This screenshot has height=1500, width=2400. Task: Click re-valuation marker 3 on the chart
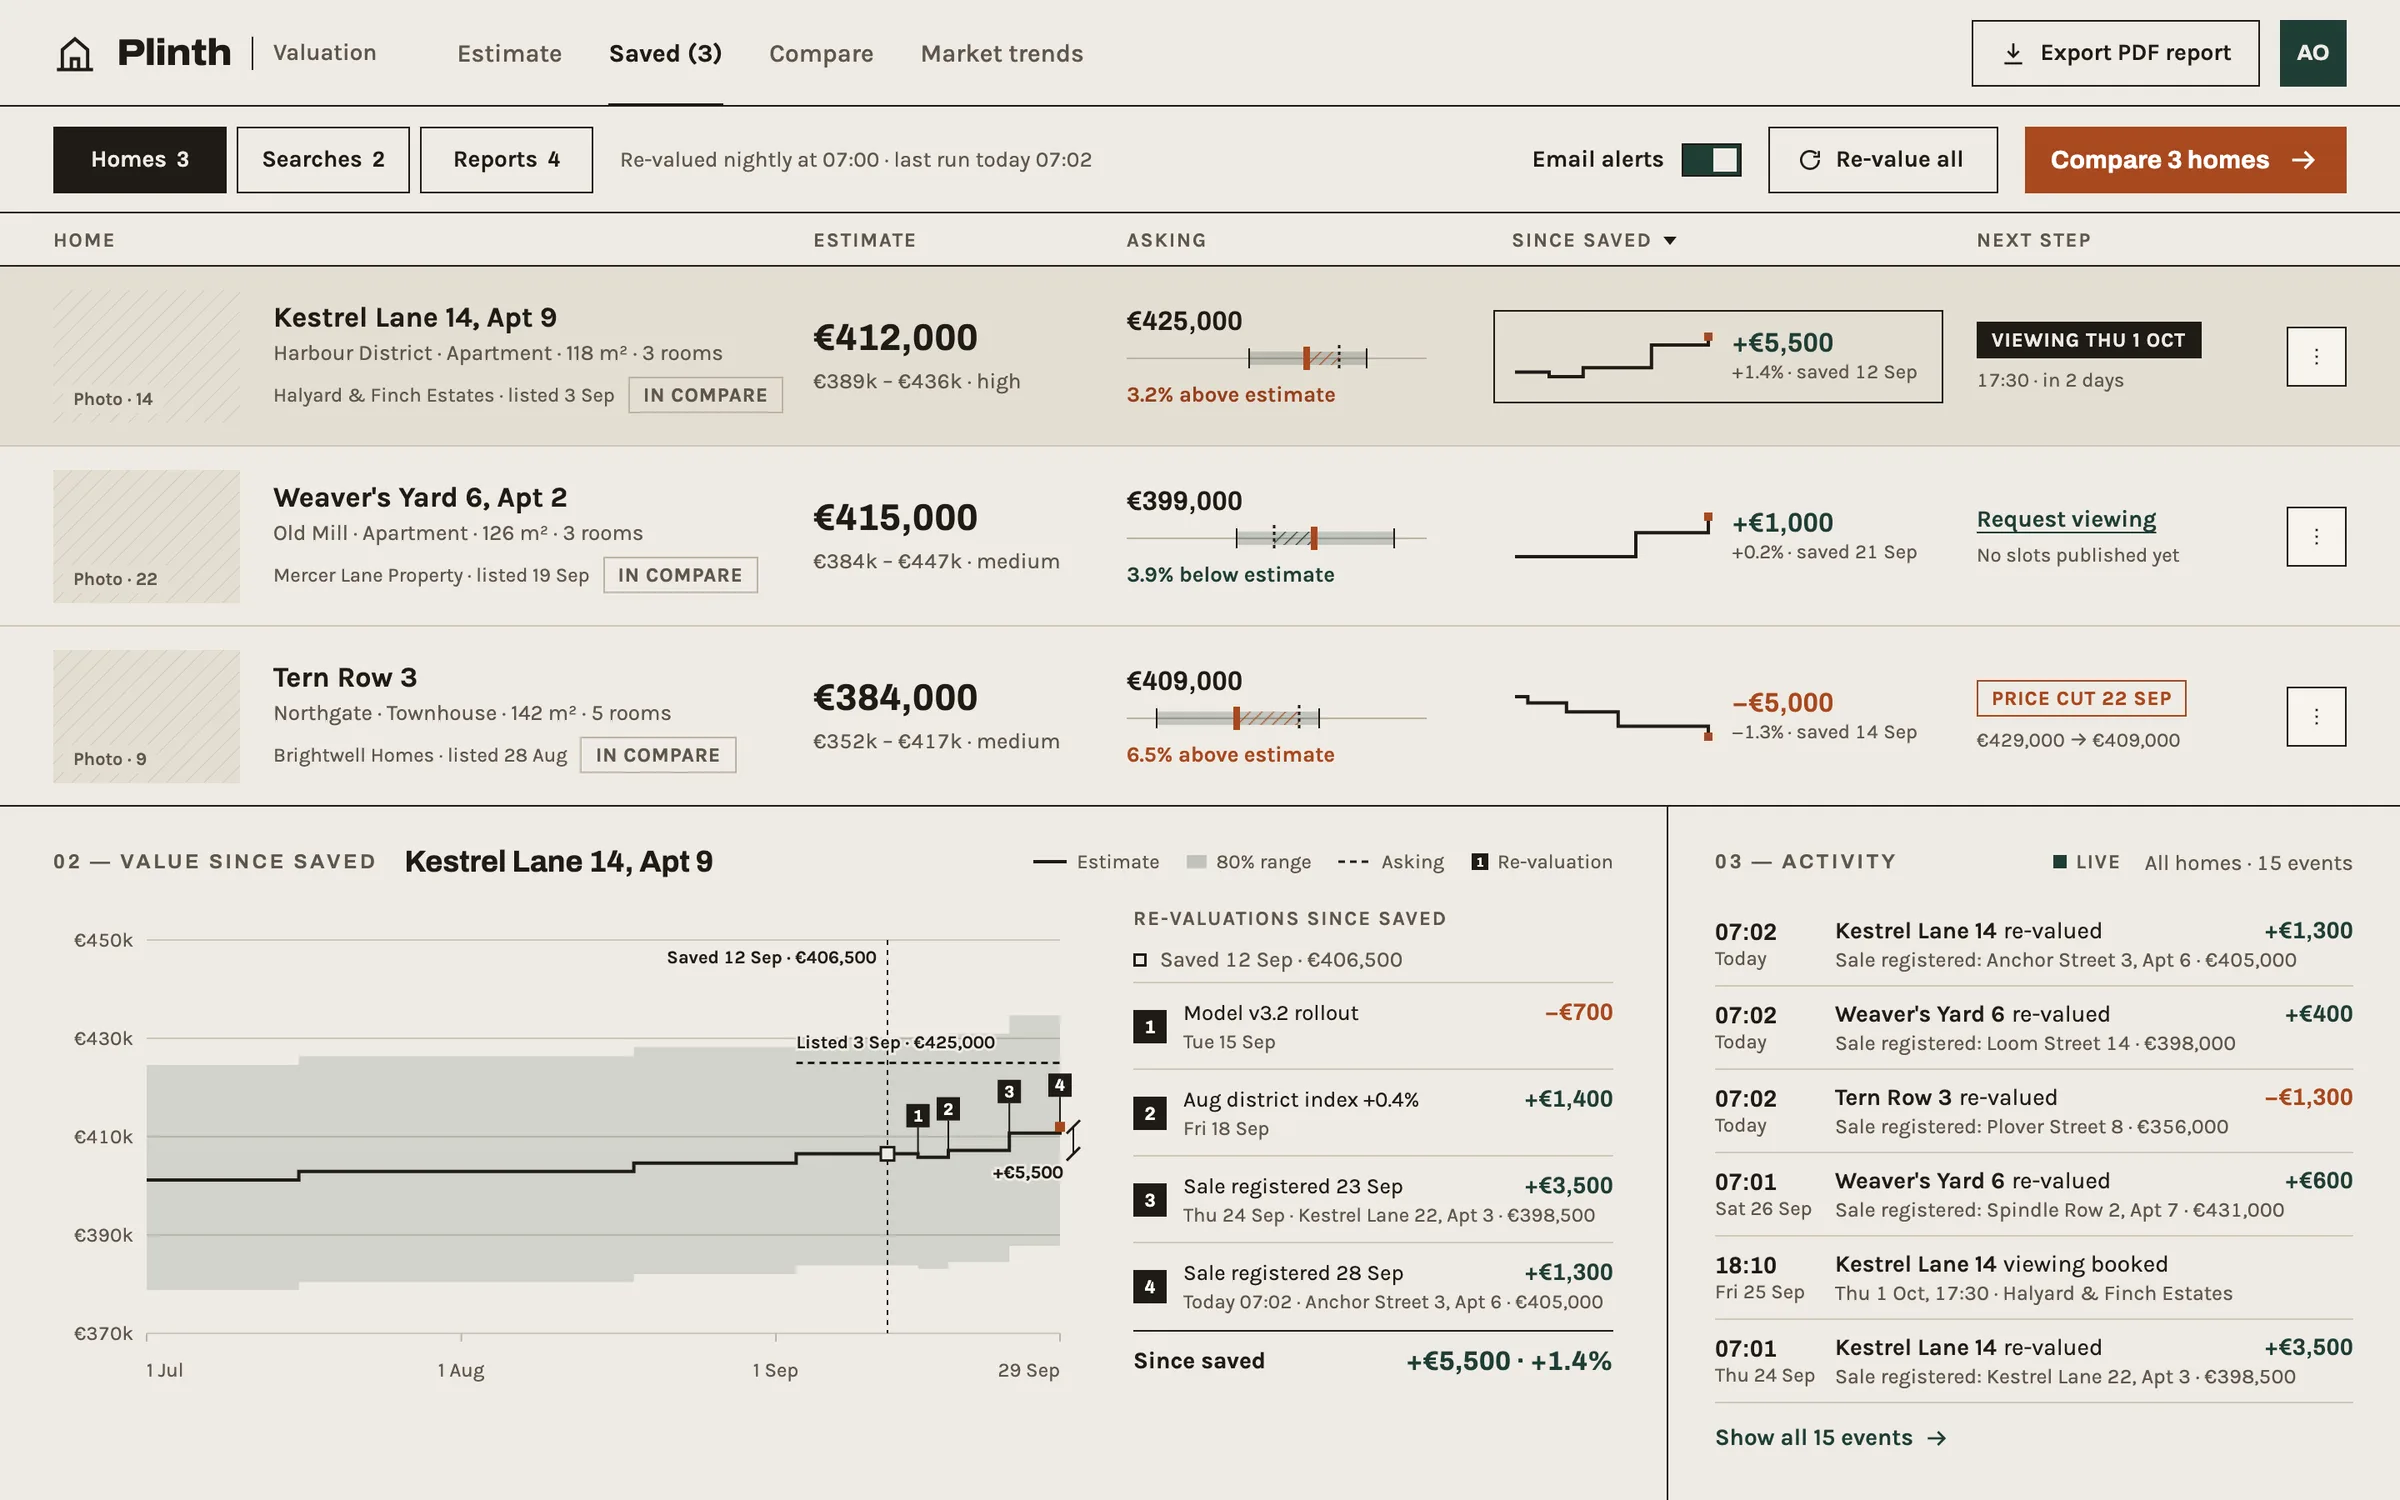(x=1009, y=1091)
